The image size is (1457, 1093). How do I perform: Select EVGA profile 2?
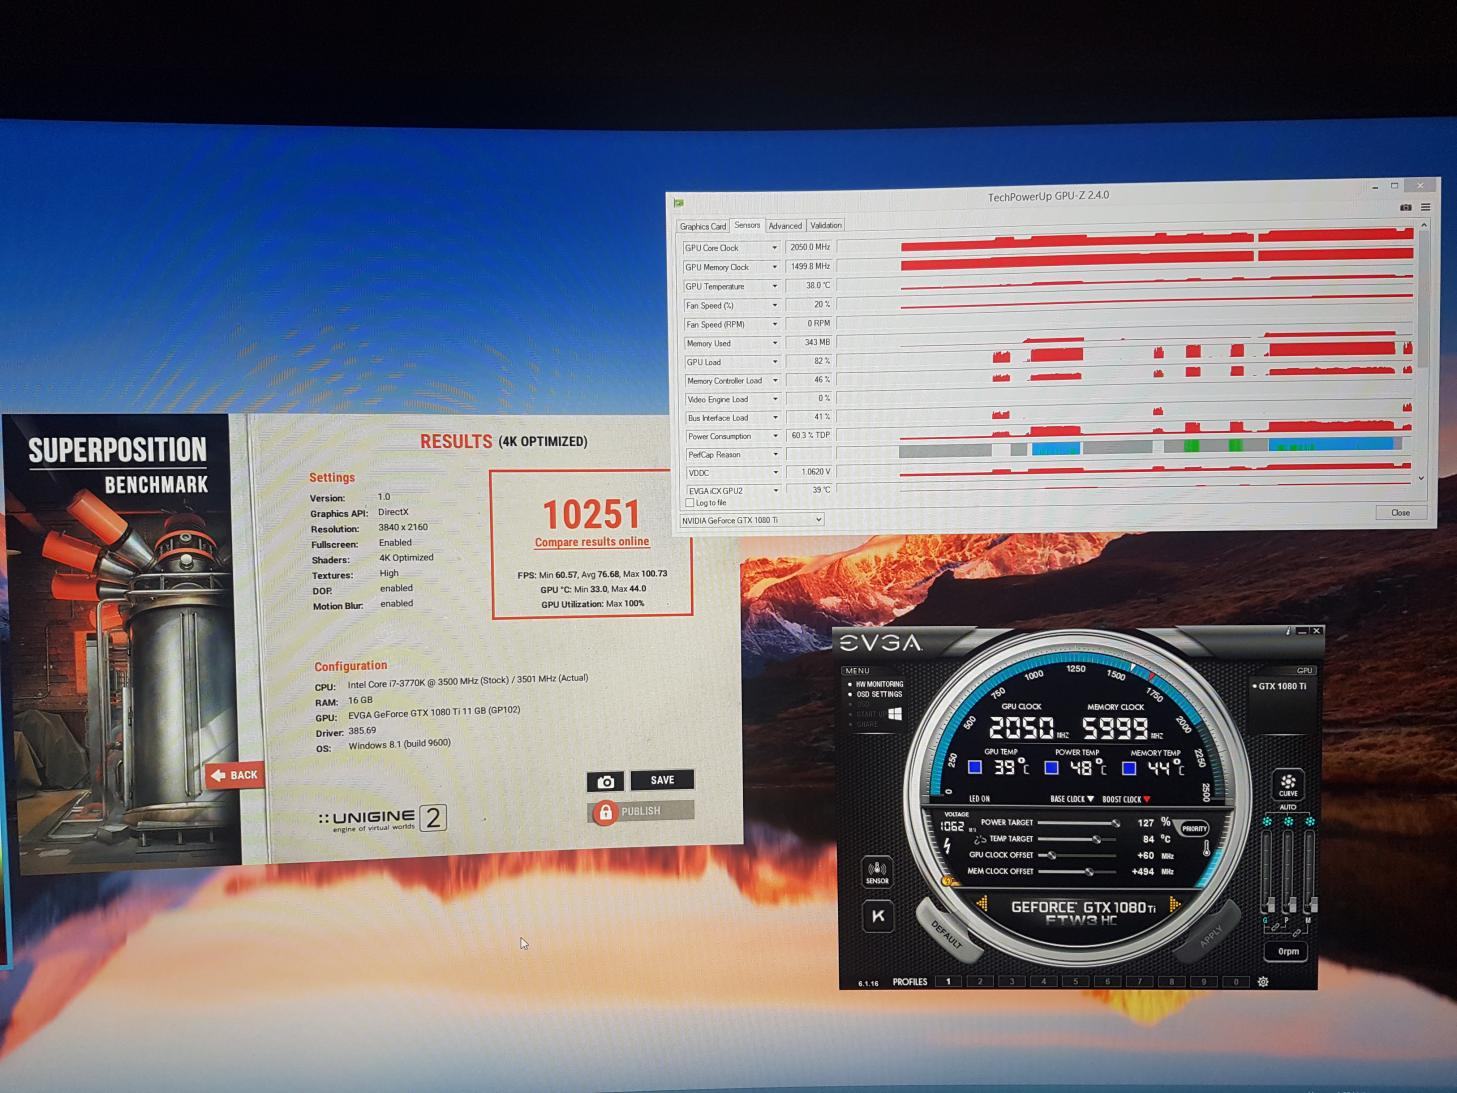(980, 982)
